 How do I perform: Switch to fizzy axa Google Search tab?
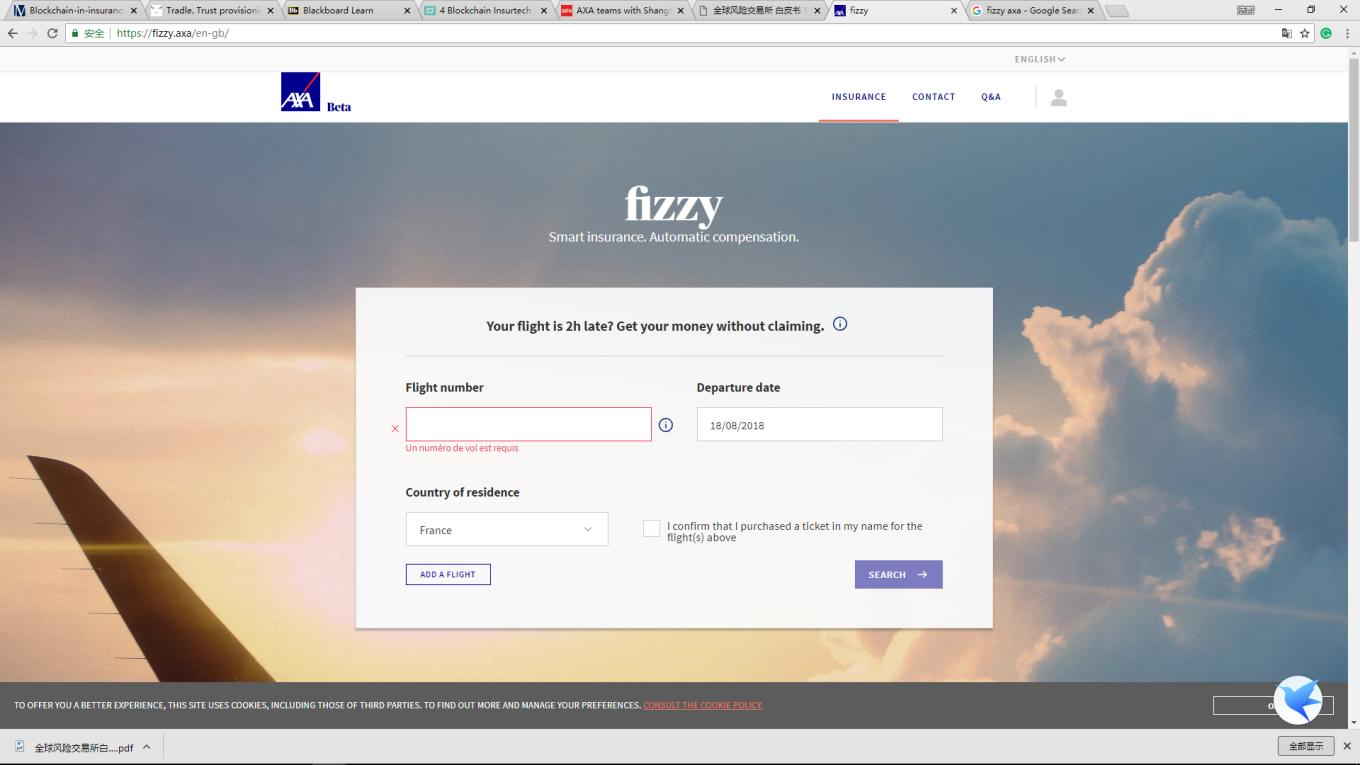[x=1032, y=11]
